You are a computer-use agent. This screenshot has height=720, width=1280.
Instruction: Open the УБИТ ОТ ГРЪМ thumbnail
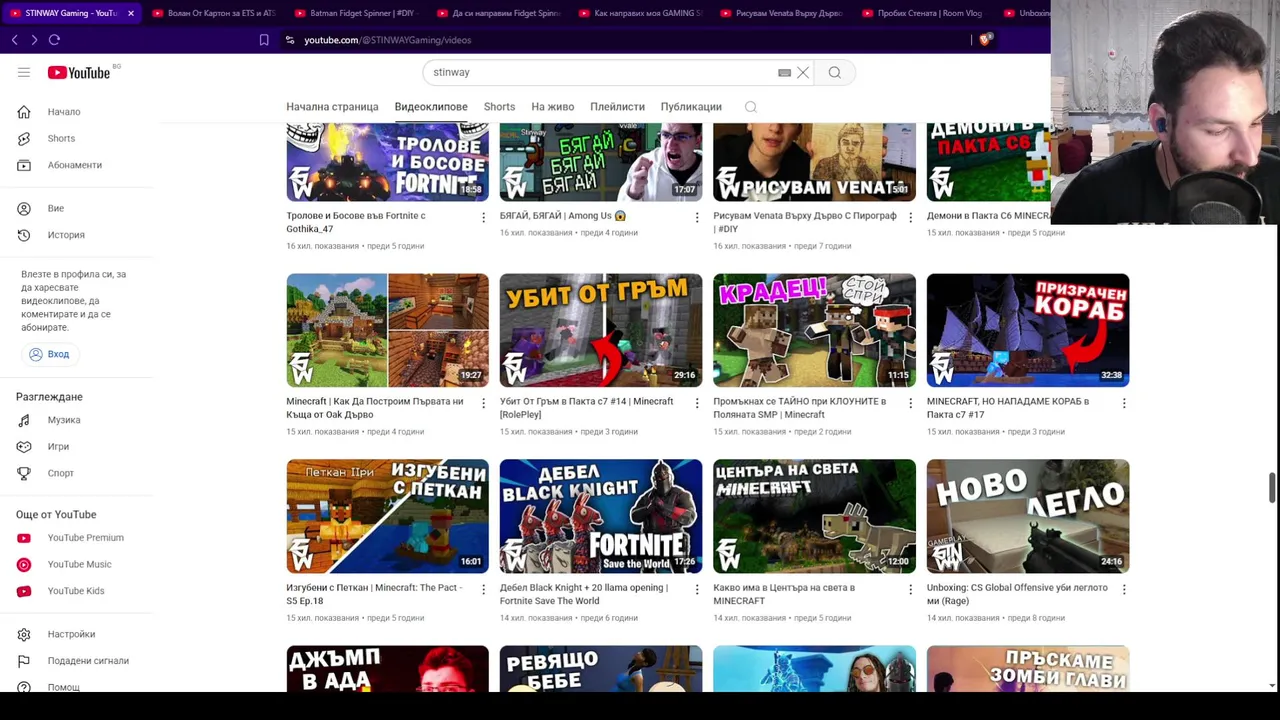pos(601,330)
